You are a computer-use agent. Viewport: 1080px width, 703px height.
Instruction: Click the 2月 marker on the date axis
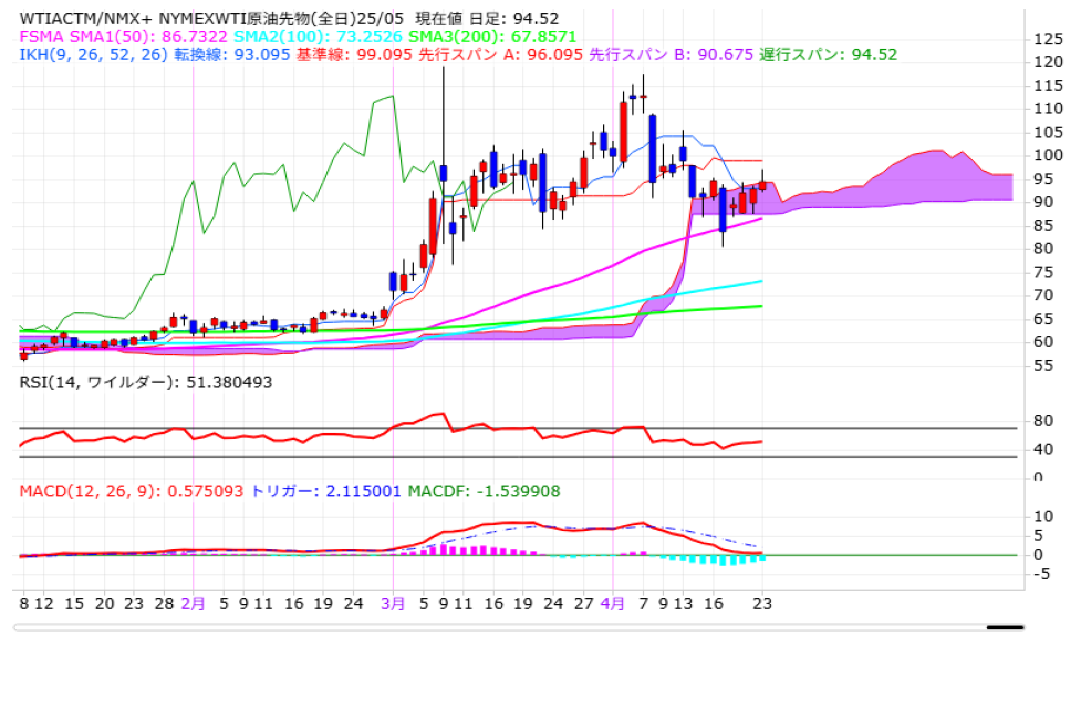pyautogui.click(x=194, y=604)
